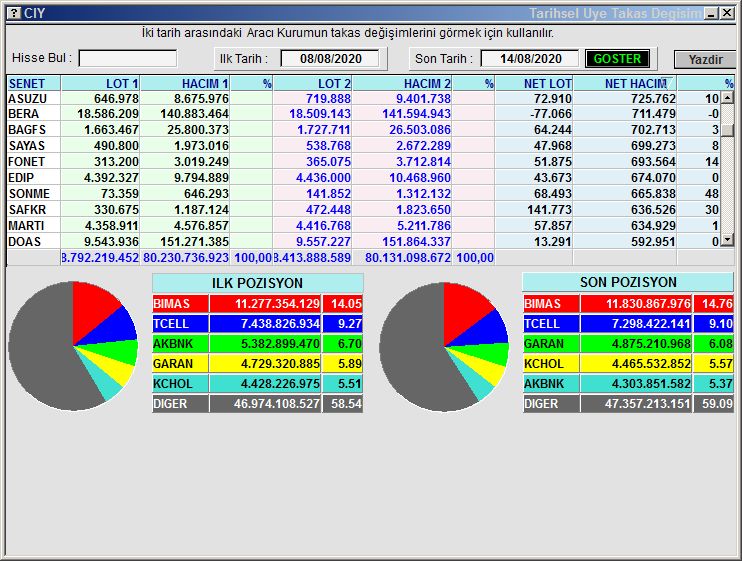
Task: Click red BIMAS swatch in ILK POZISYON
Action: click(180, 304)
